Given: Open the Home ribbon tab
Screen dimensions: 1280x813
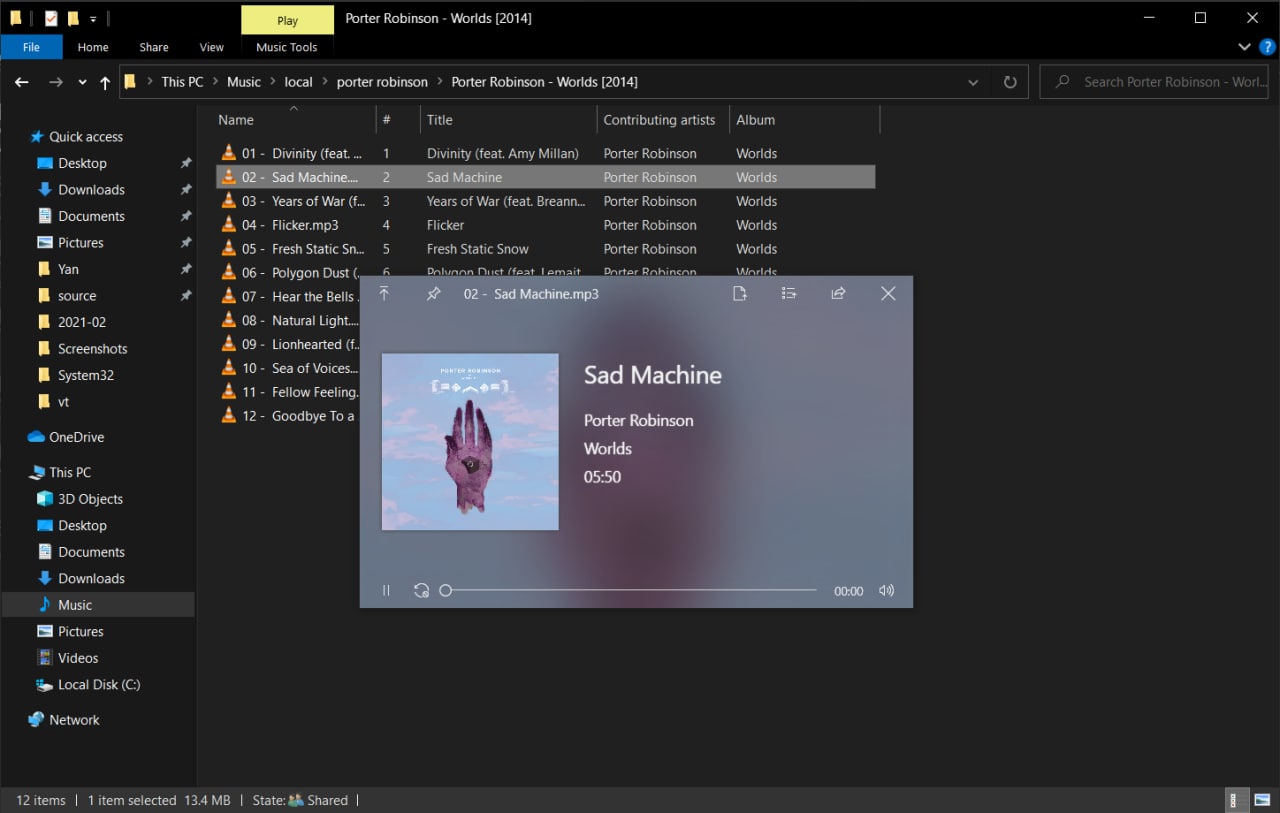Looking at the screenshot, I should coord(93,47).
